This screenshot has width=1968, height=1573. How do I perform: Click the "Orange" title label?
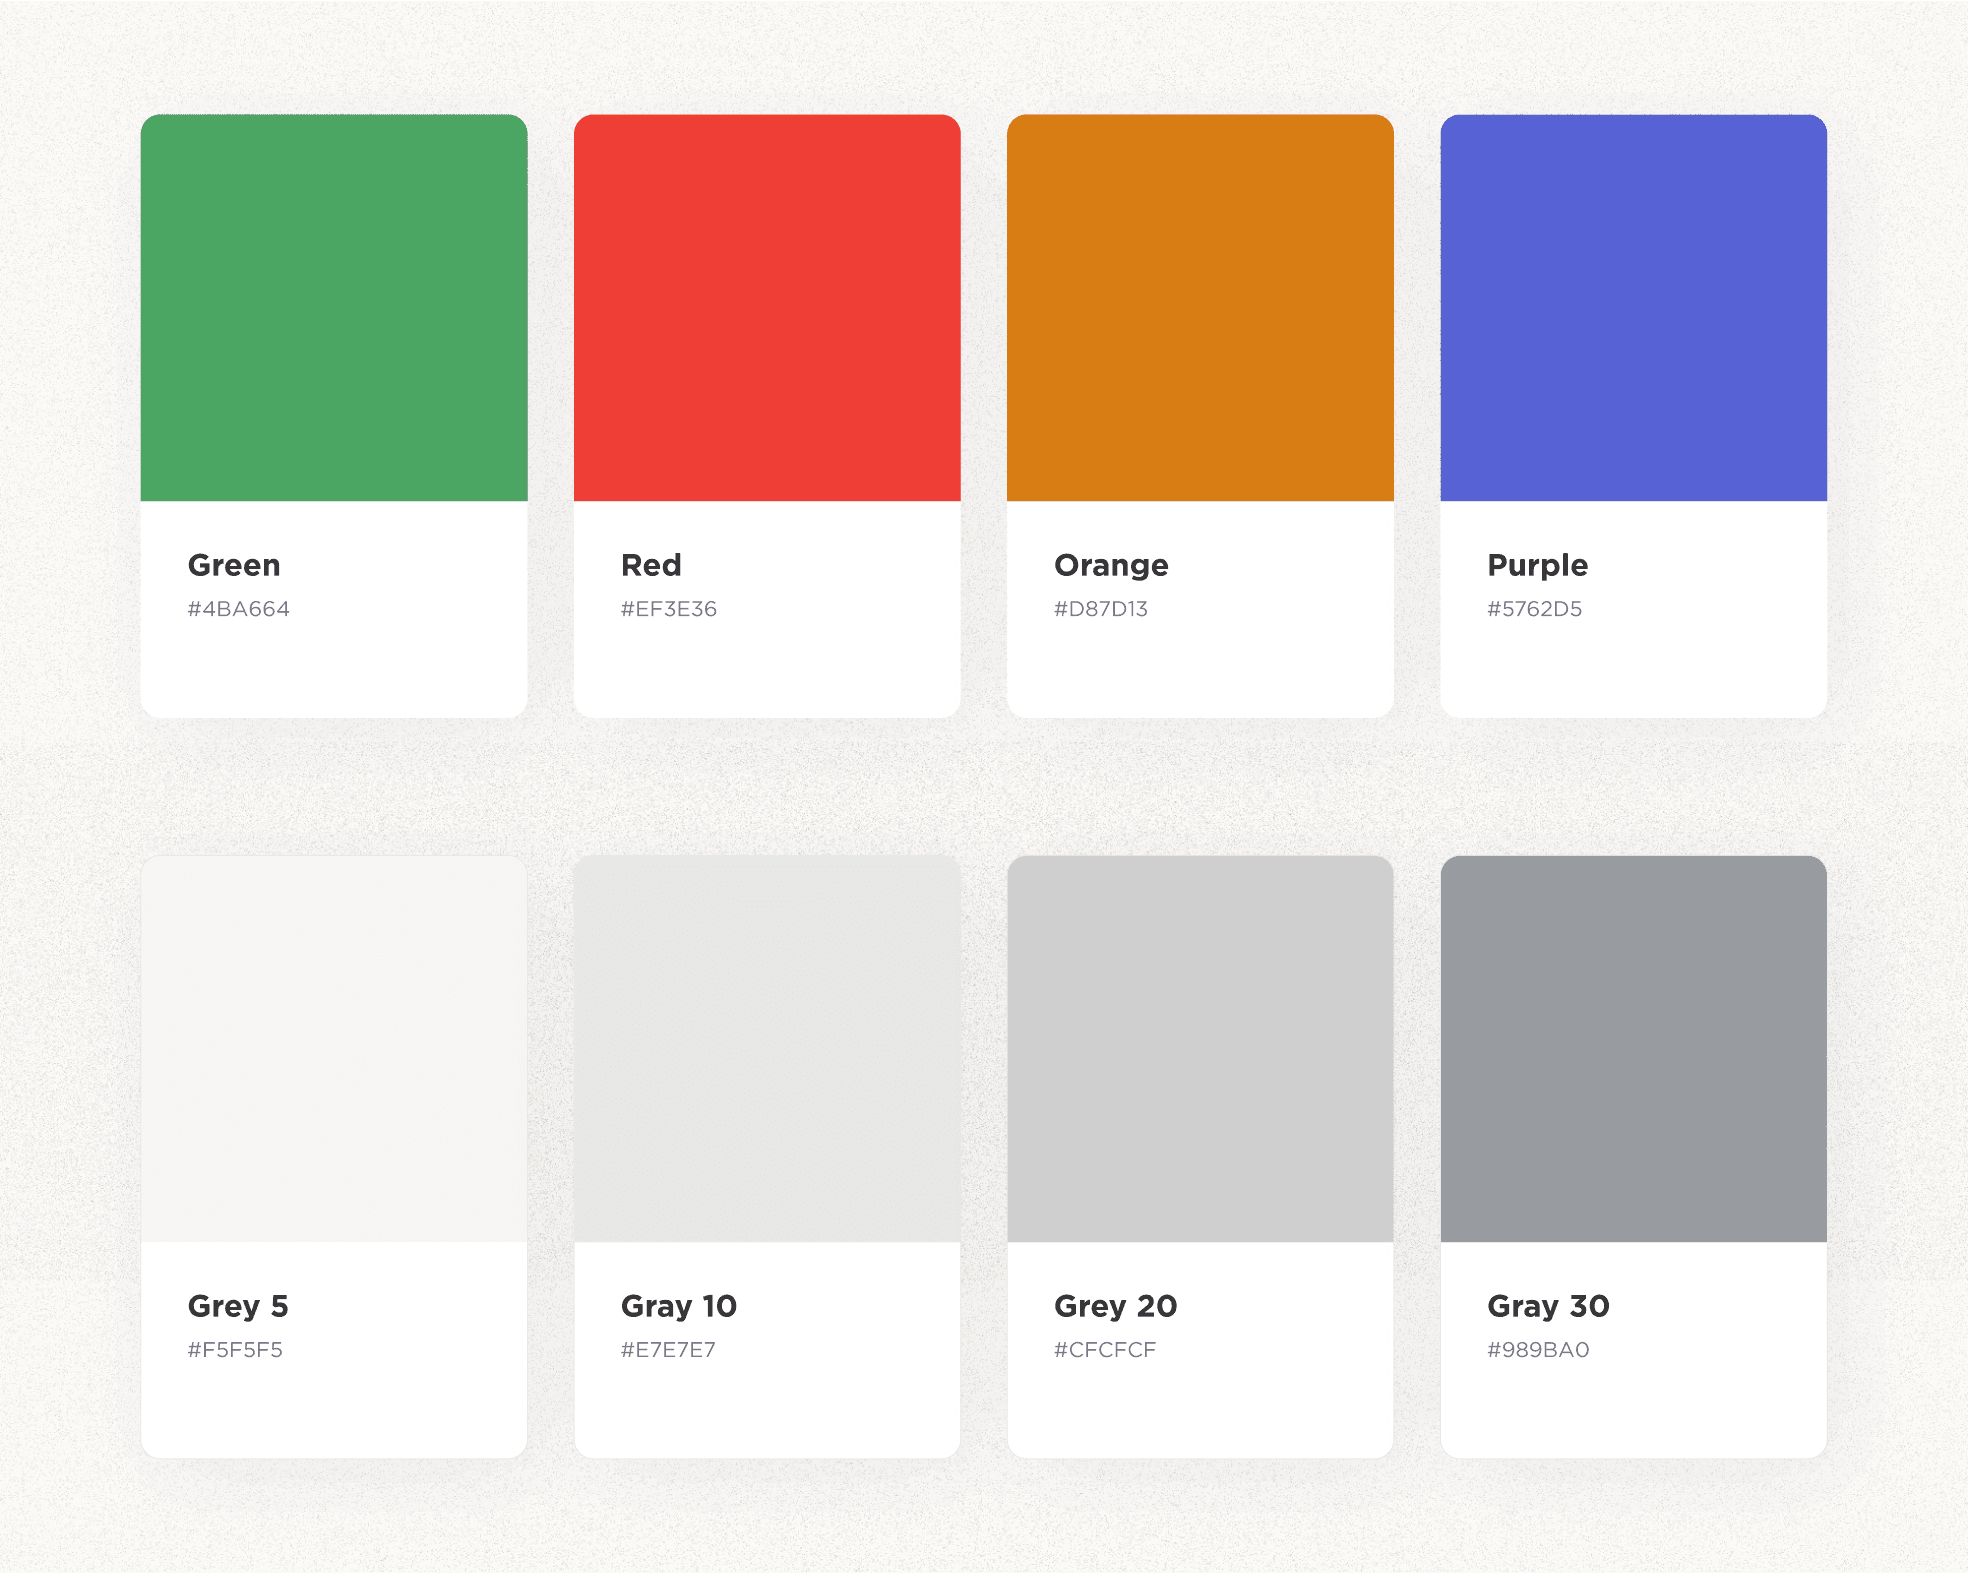pos(1111,565)
